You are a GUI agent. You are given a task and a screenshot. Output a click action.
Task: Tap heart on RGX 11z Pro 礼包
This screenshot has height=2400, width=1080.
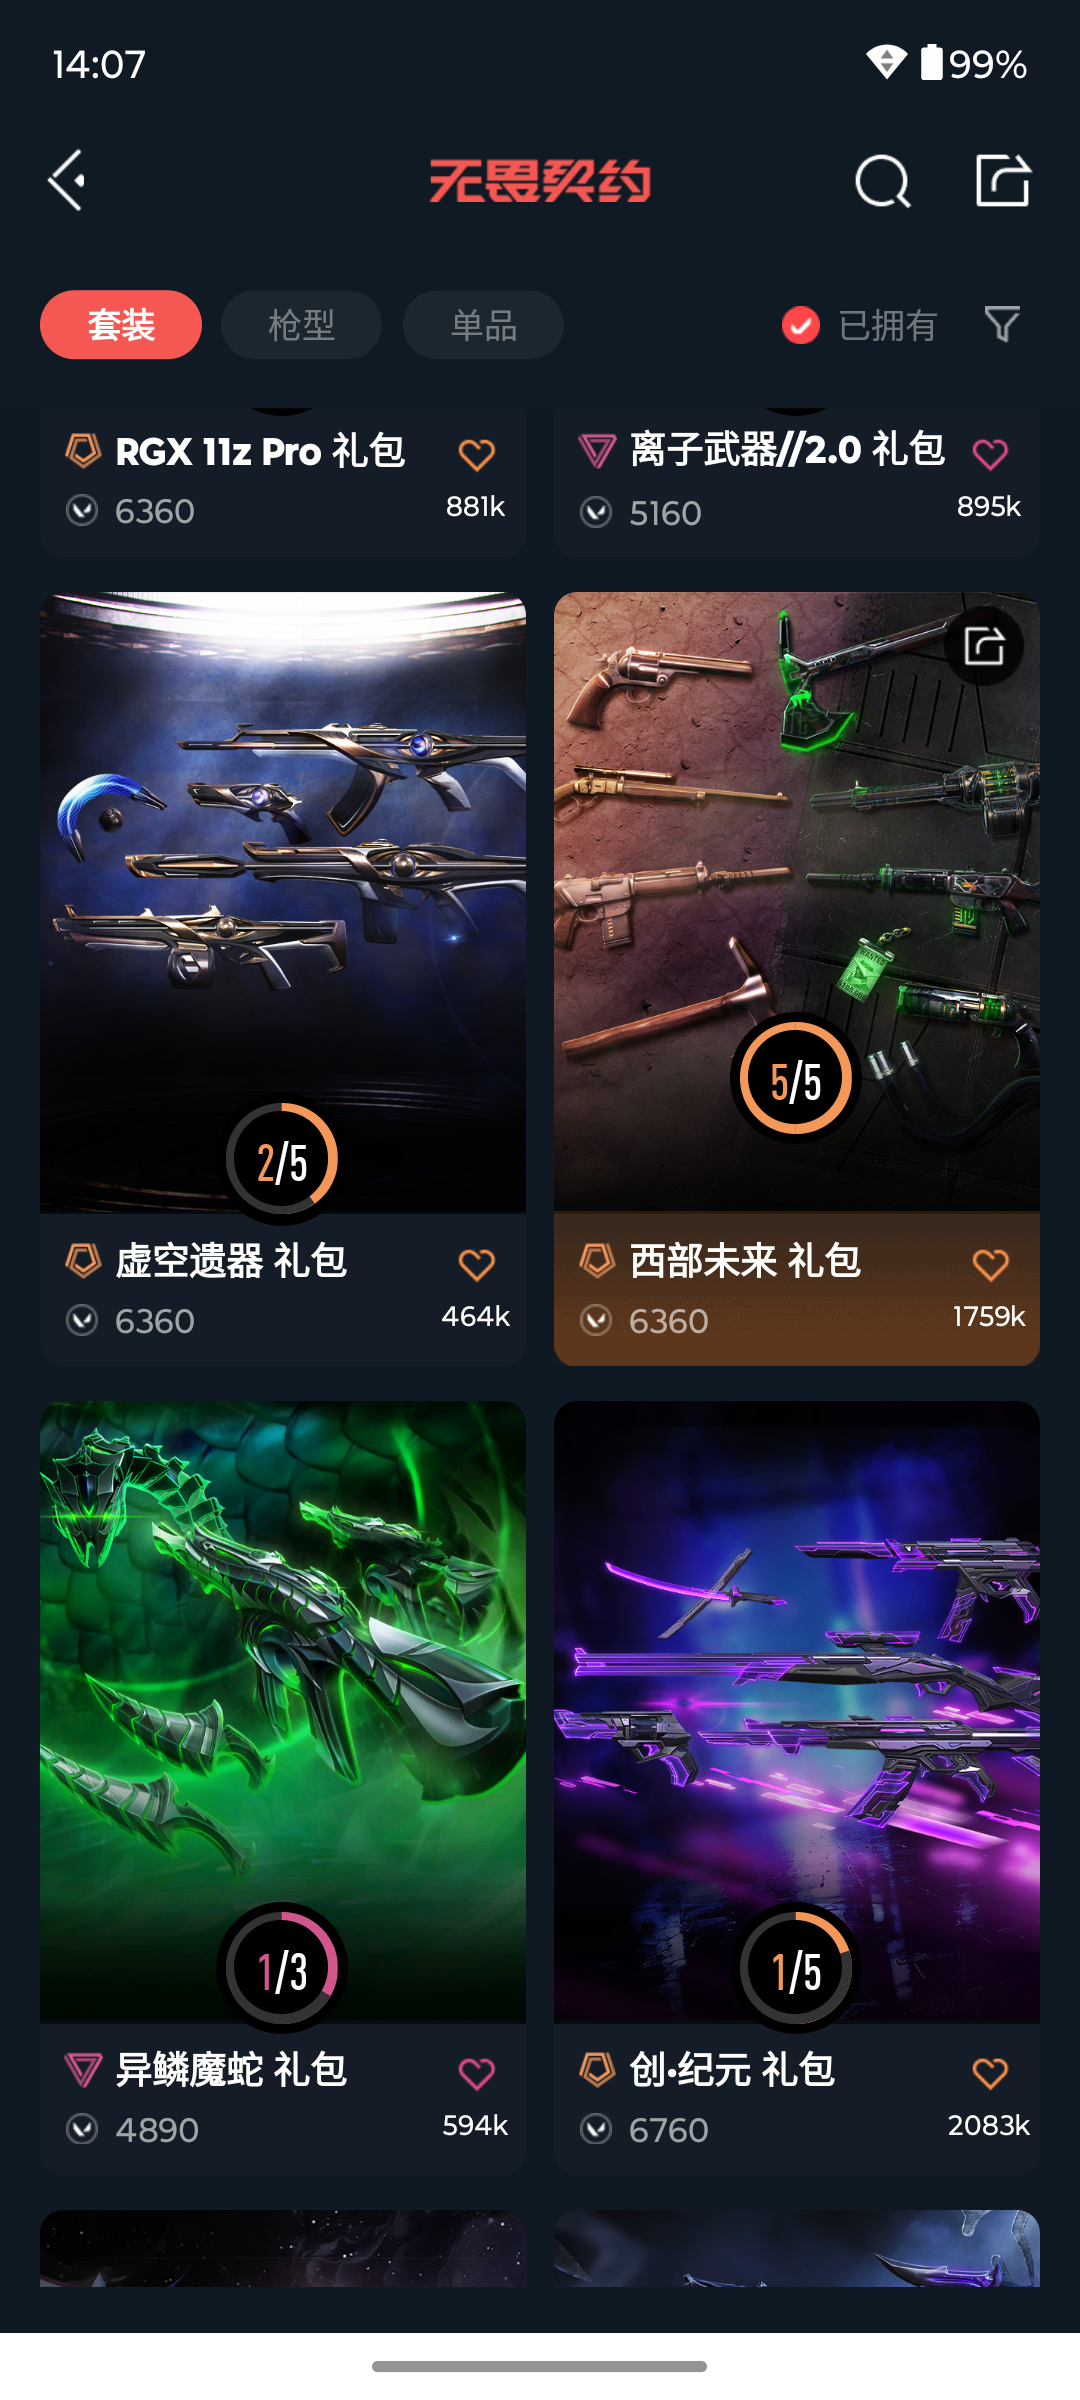[x=477, y=455]
